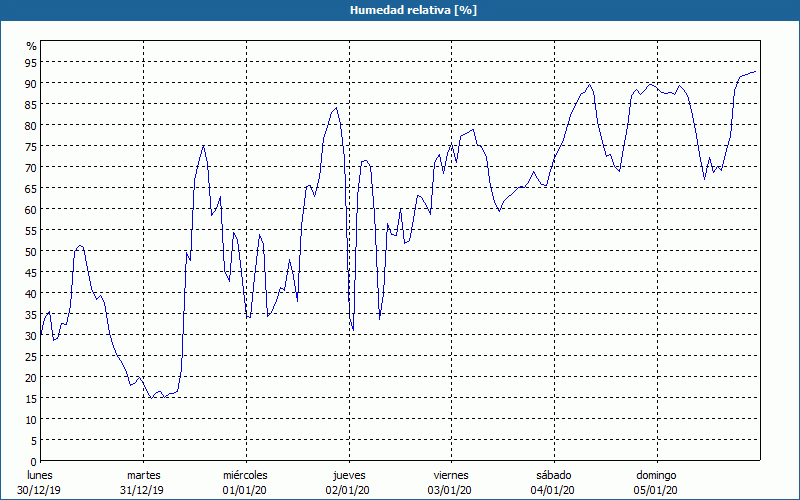The width and height of the screenshot is (800, 500).
Task: Click the 5 y-axis value
Action: coord(34,441)
